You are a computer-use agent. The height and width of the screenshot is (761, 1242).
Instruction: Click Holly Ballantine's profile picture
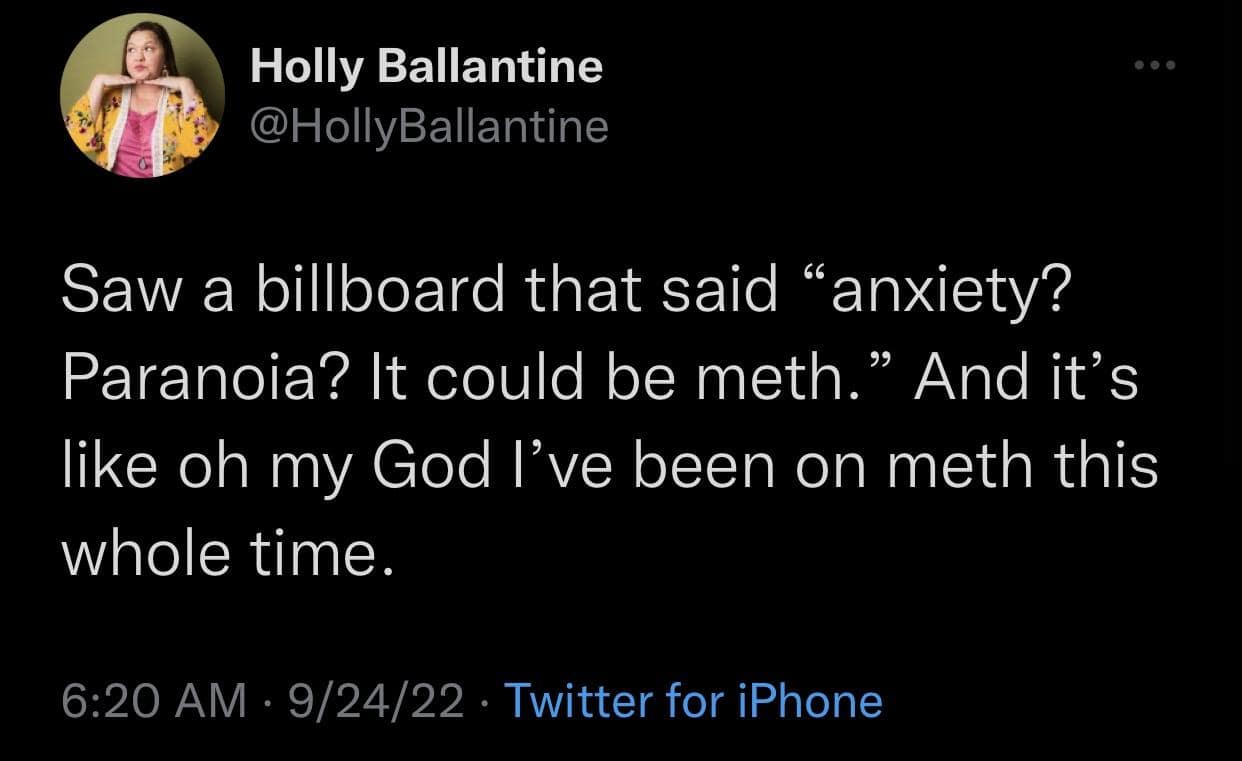tap(141, 96)
